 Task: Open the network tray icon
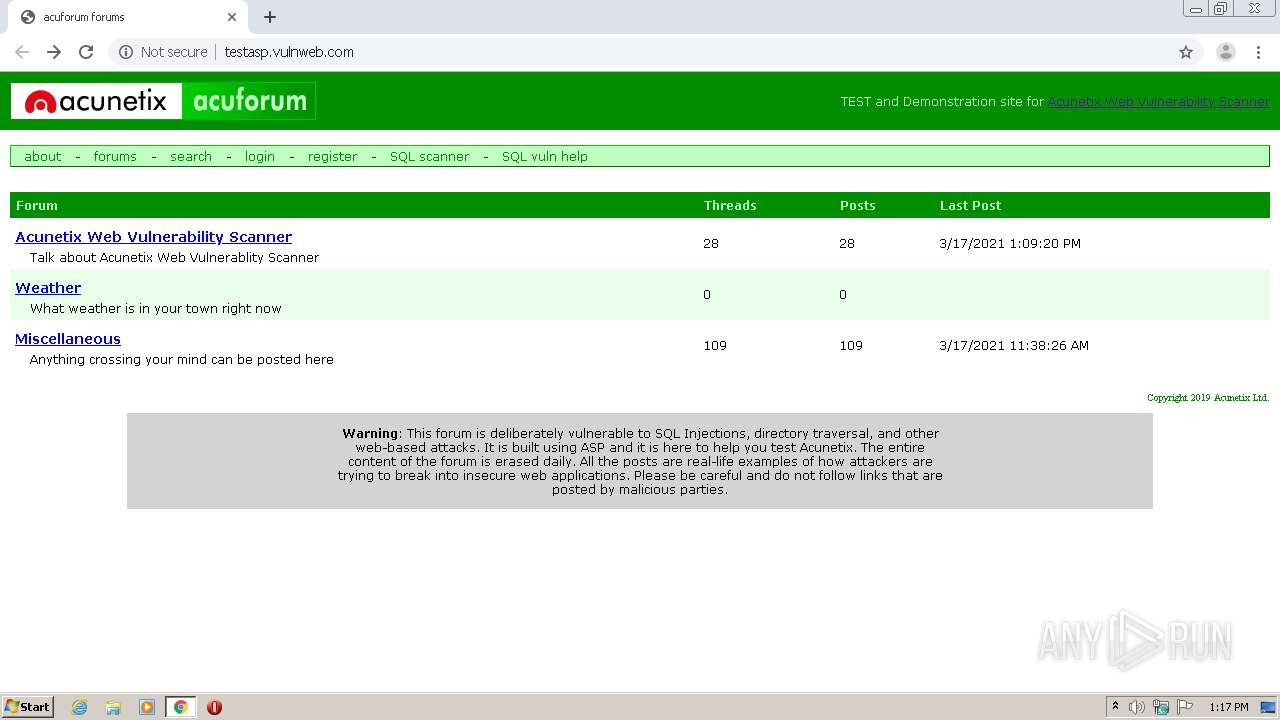point(1161,707)
